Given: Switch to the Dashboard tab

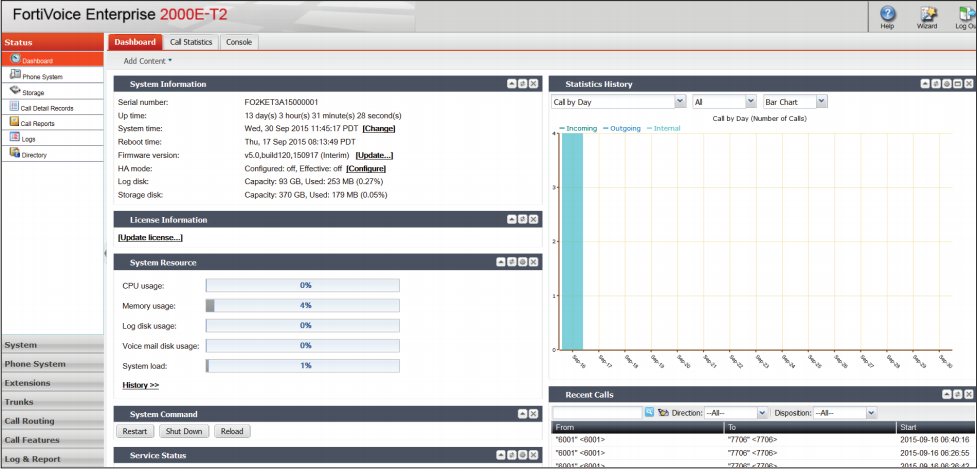Looking at the screenshot, I should [135, 42].
